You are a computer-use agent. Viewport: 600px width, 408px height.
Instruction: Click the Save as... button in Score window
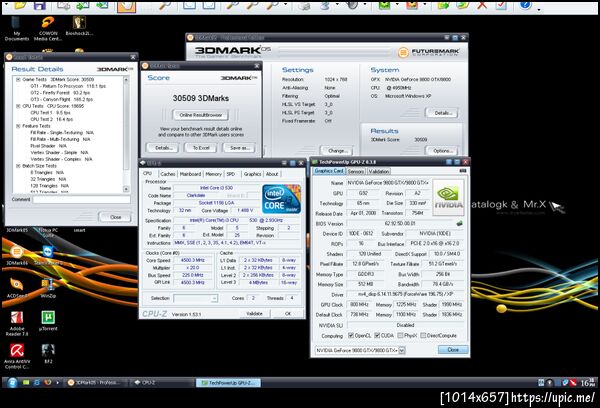pyautogui.click(x=240, y=148)
